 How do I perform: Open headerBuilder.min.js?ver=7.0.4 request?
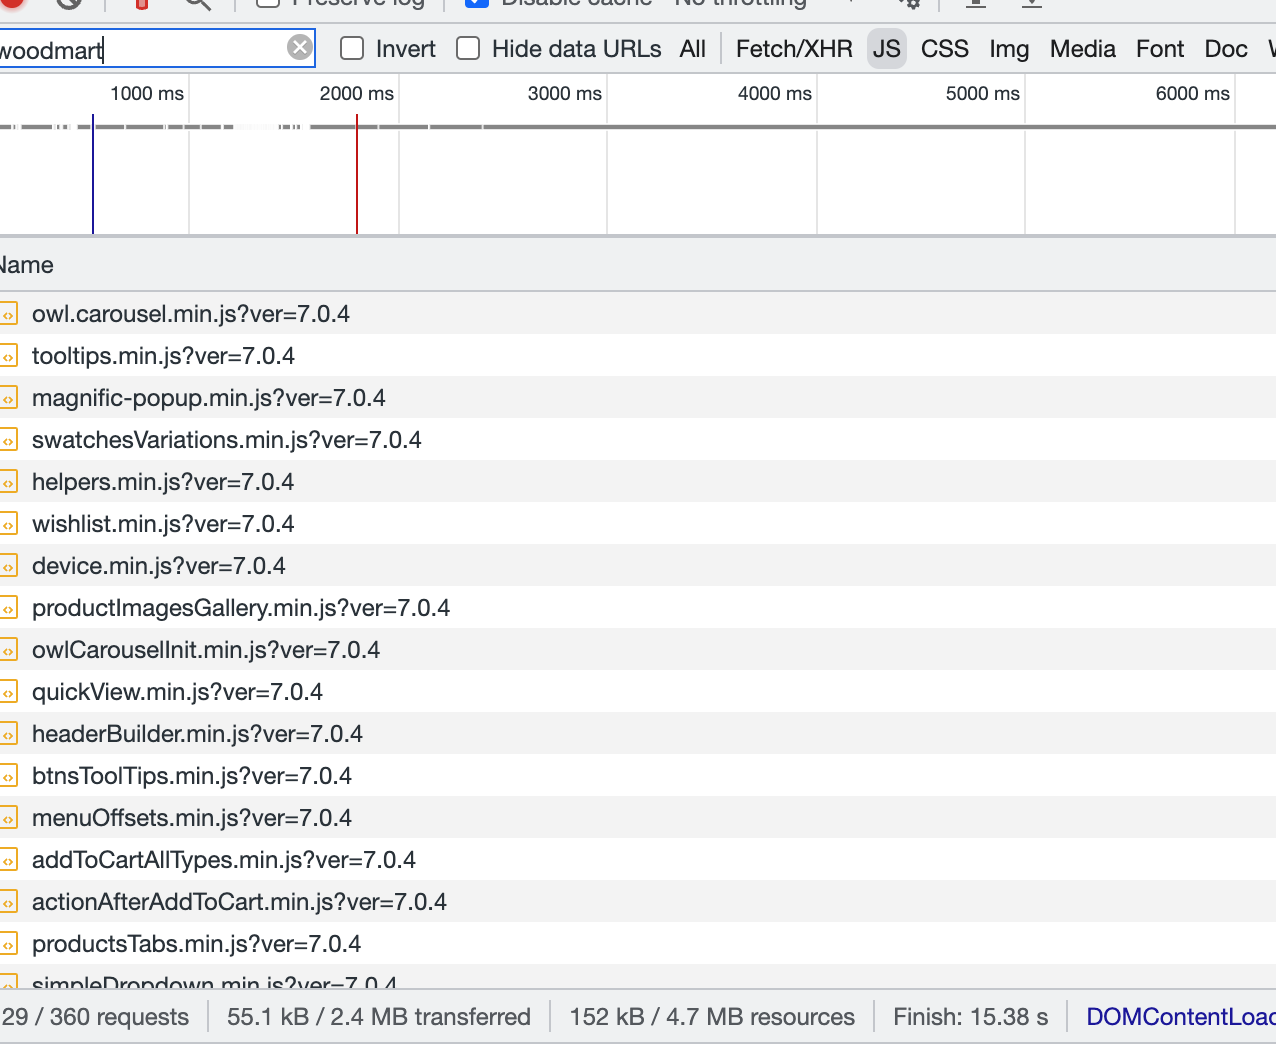tap(638, 734)
